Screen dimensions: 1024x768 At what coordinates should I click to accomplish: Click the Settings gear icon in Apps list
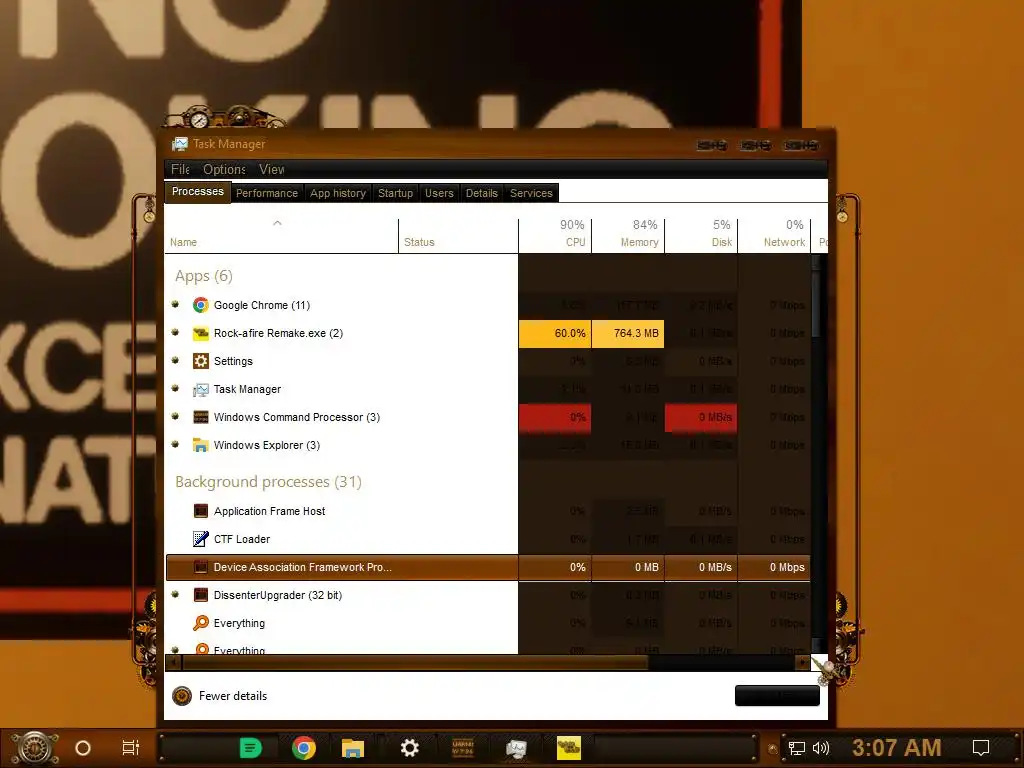tap(200, 361)
